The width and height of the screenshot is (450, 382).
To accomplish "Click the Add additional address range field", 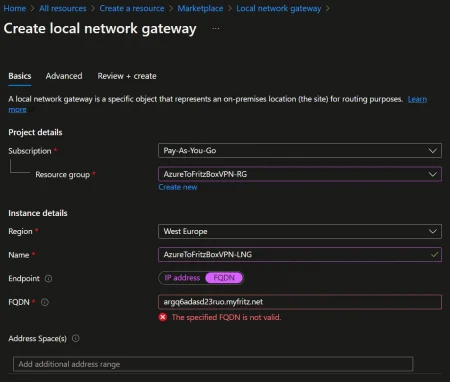I will coord(213,364).
